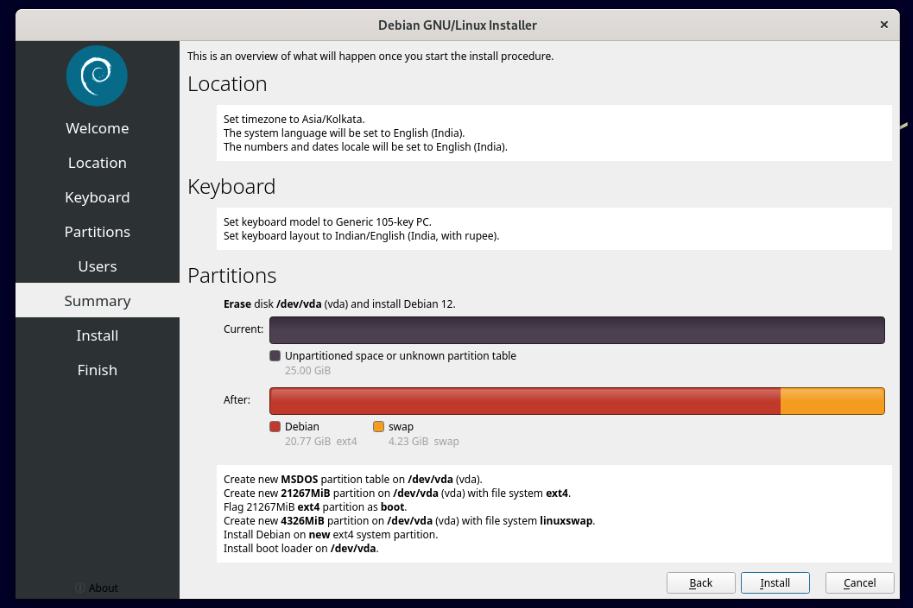Click the Install sidebar step

[x=97, y=336]
